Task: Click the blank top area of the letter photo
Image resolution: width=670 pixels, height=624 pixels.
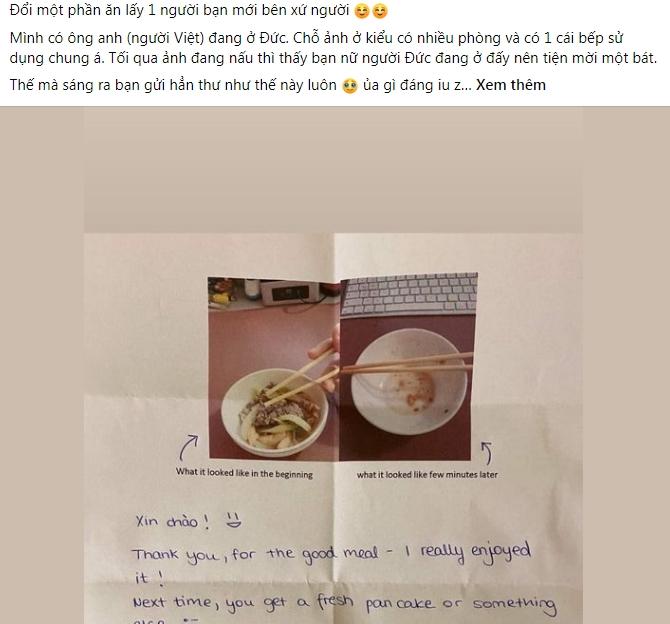Action: (333, 171)
